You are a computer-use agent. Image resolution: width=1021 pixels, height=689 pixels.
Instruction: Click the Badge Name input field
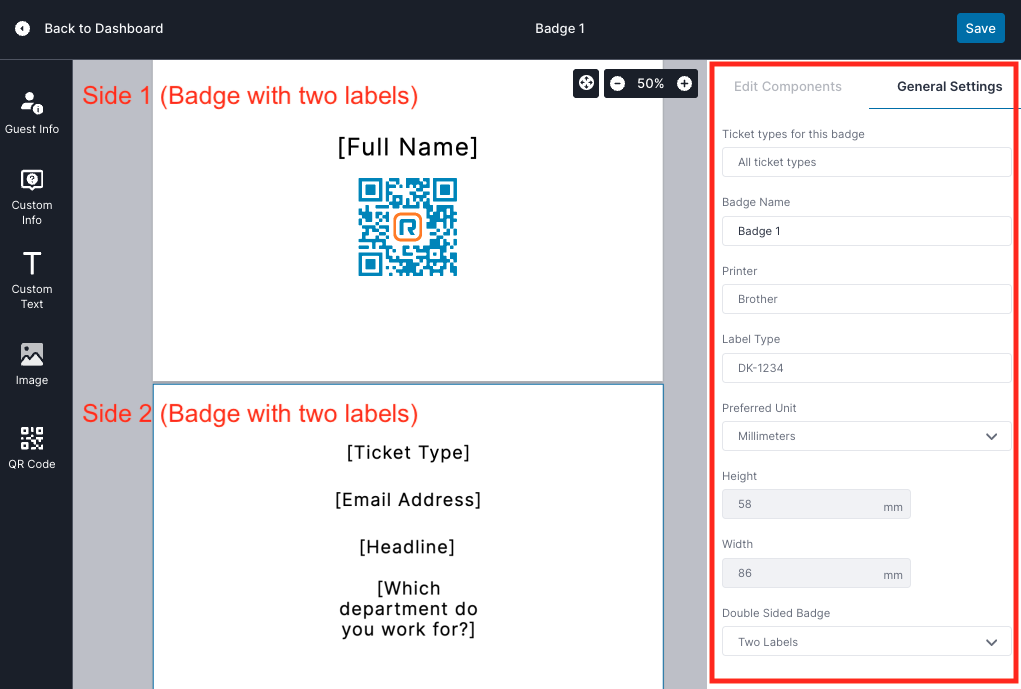pyautogui.click(x=866, y=231)
